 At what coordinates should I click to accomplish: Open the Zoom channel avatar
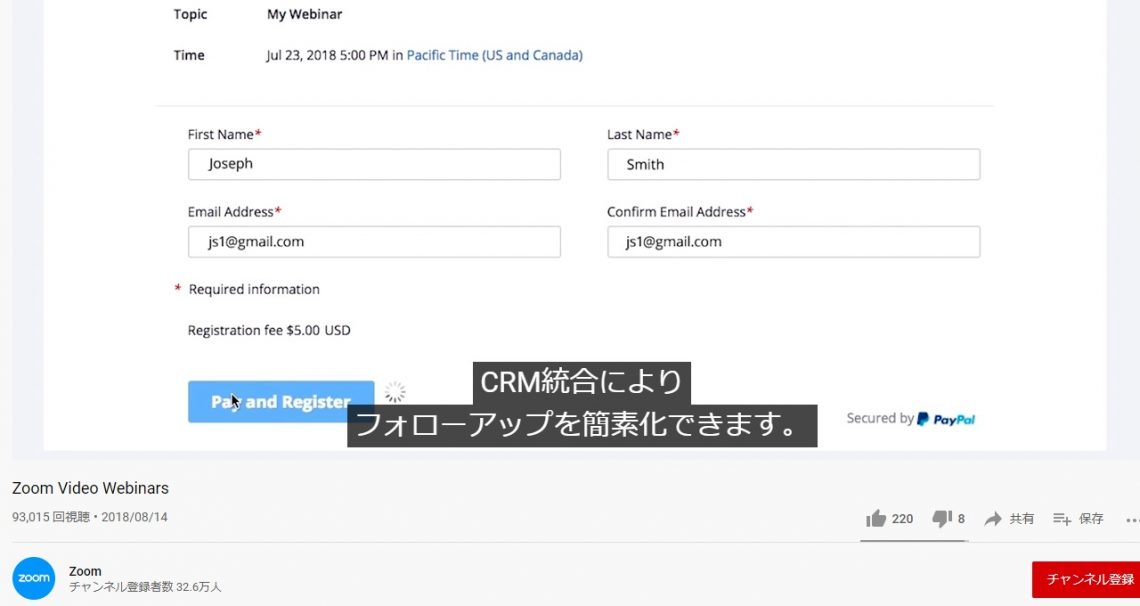pyautogui.click(x=33, y=578)
